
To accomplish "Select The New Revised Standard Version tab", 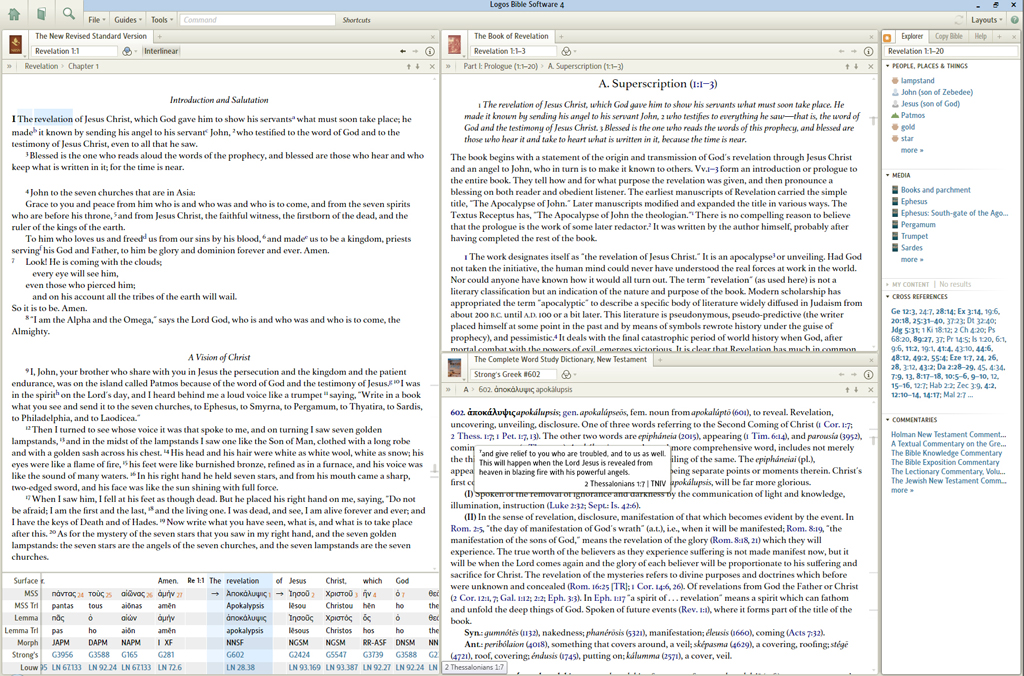I will pos(91,37).
